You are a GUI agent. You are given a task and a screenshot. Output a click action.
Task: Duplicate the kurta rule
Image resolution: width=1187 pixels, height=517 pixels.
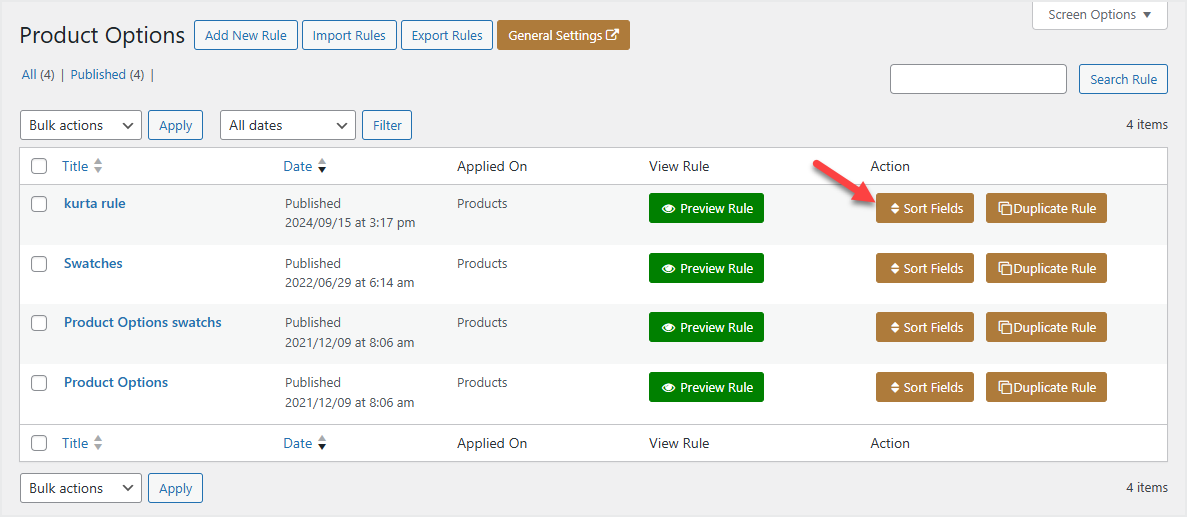coord(1046,209)
